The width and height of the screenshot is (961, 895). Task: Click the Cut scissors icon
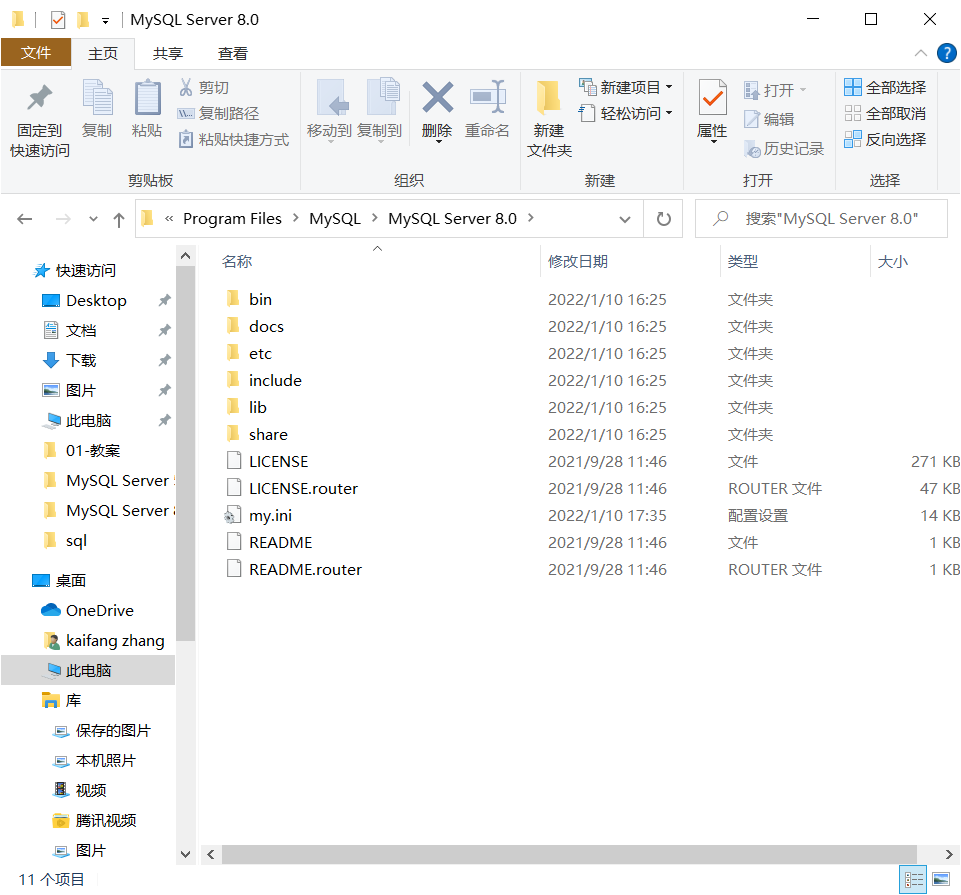tap(186, 88)
